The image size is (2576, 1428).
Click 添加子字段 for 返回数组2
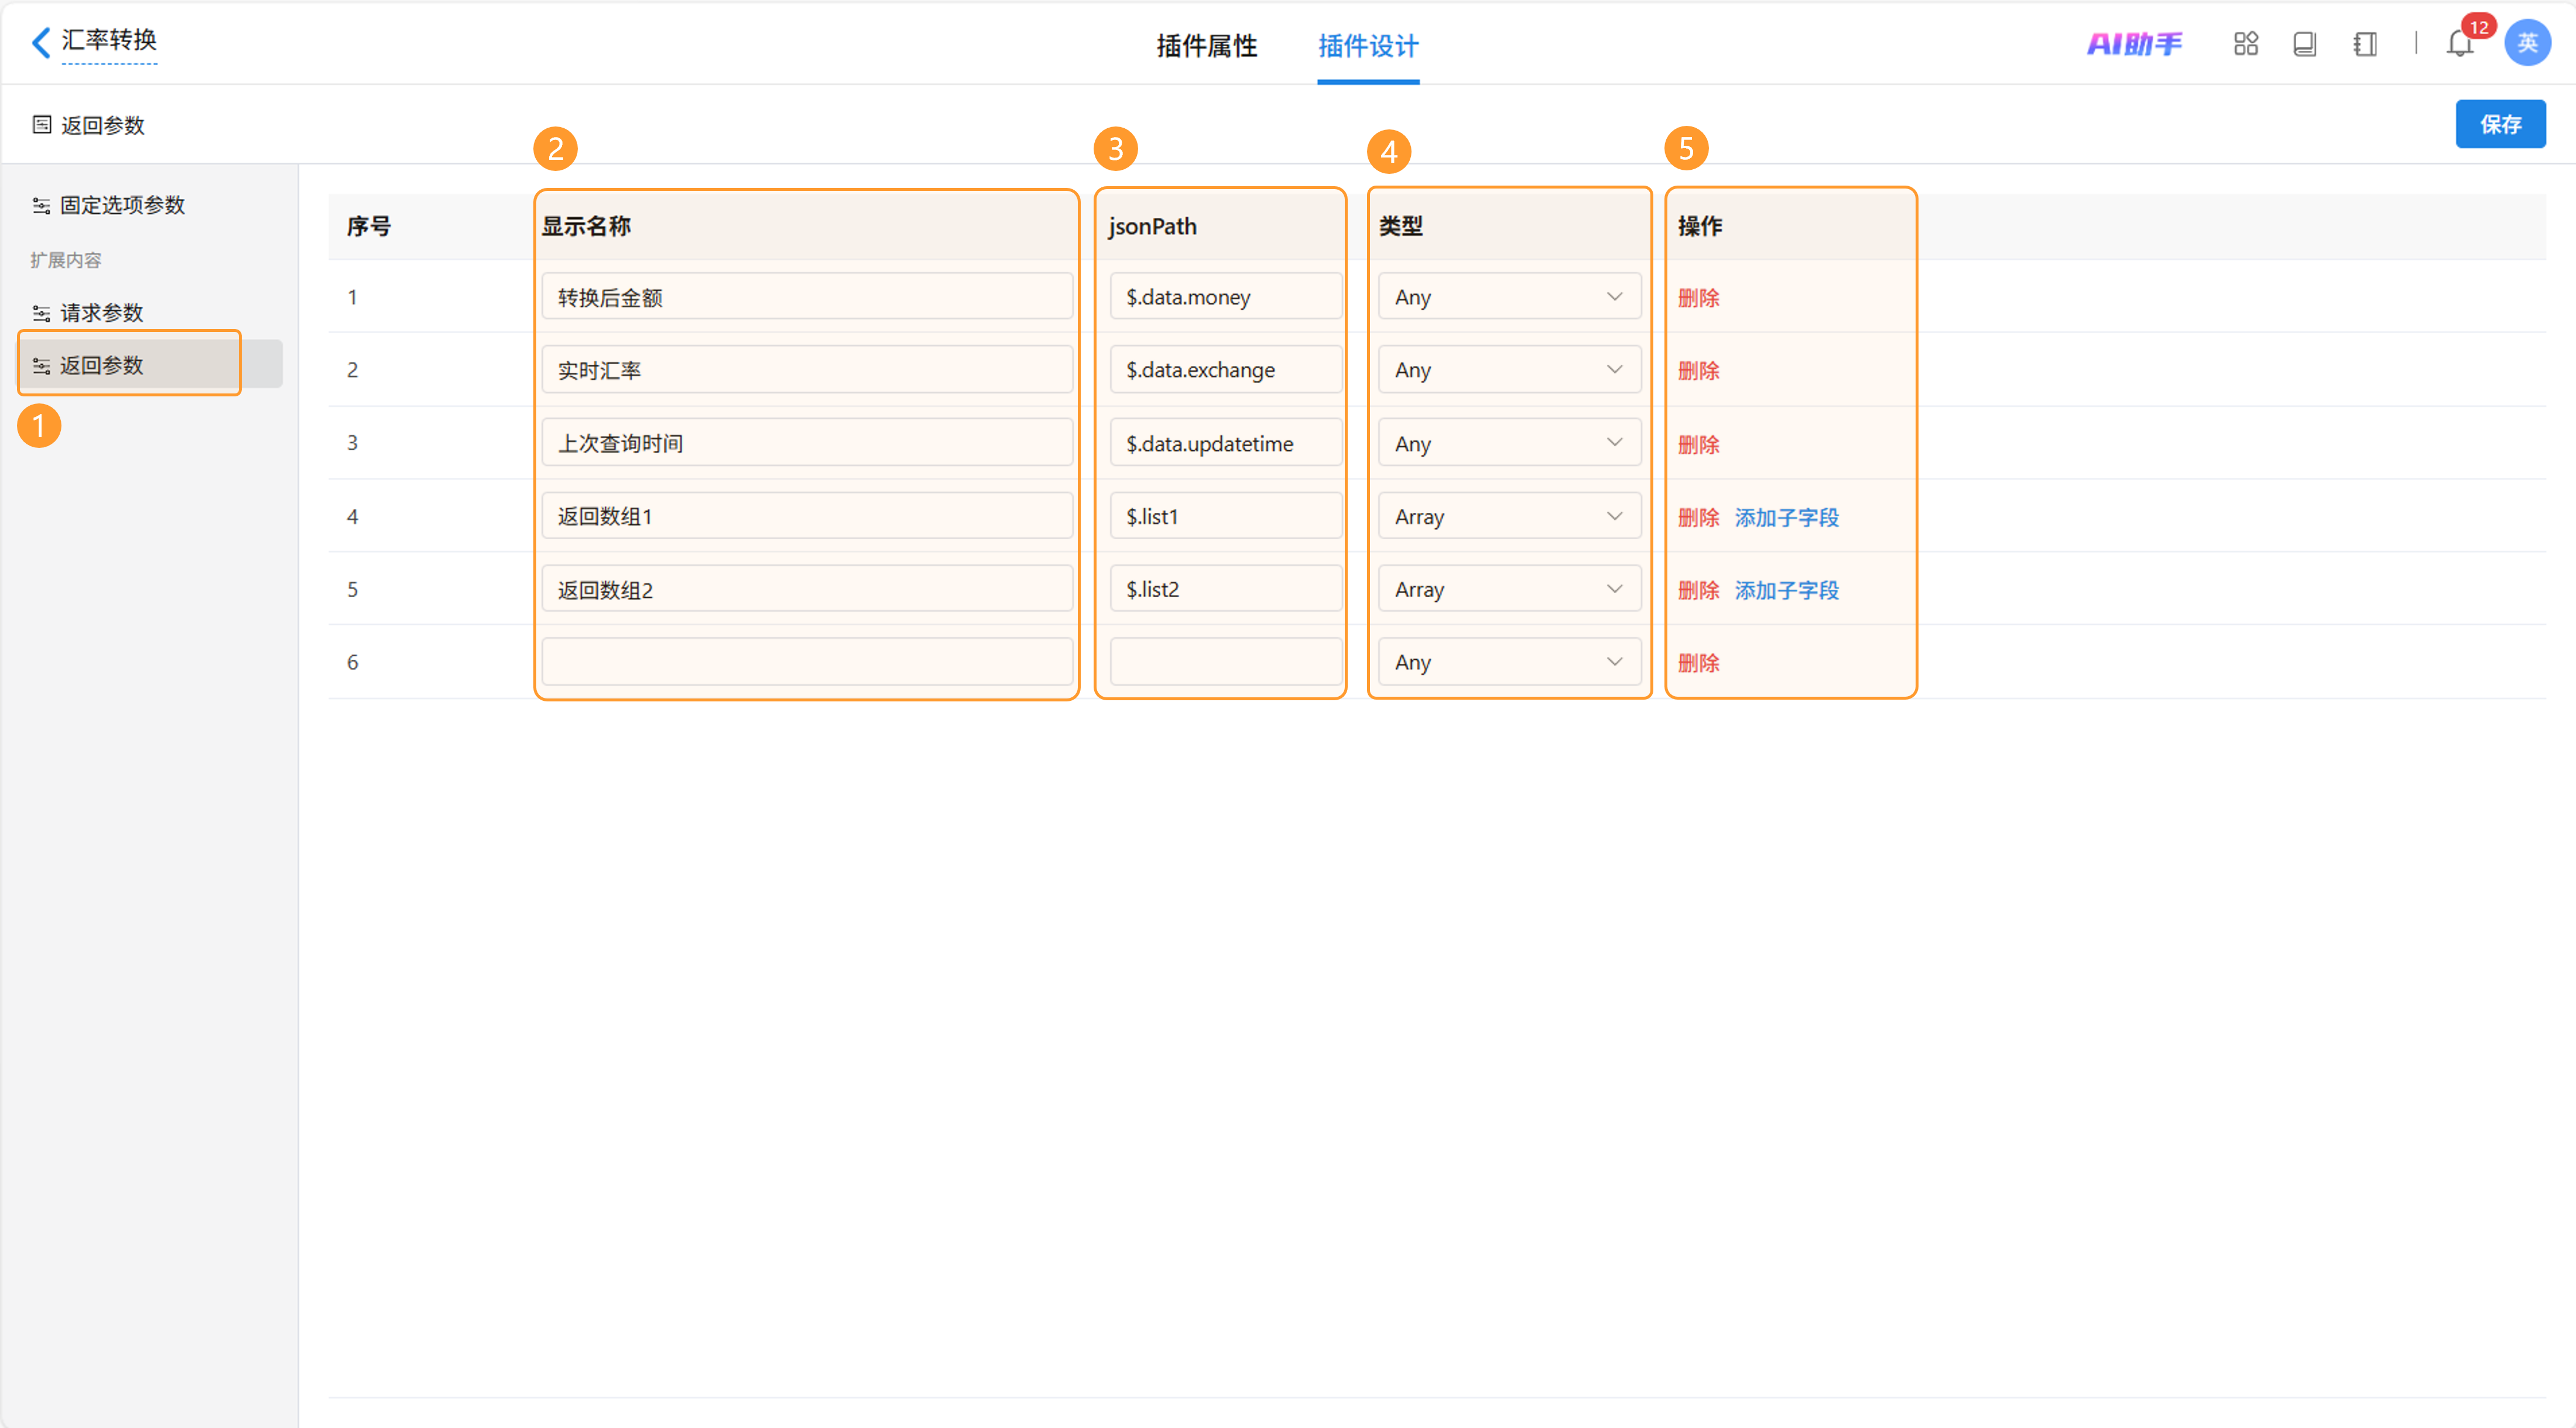[1786, 590]
